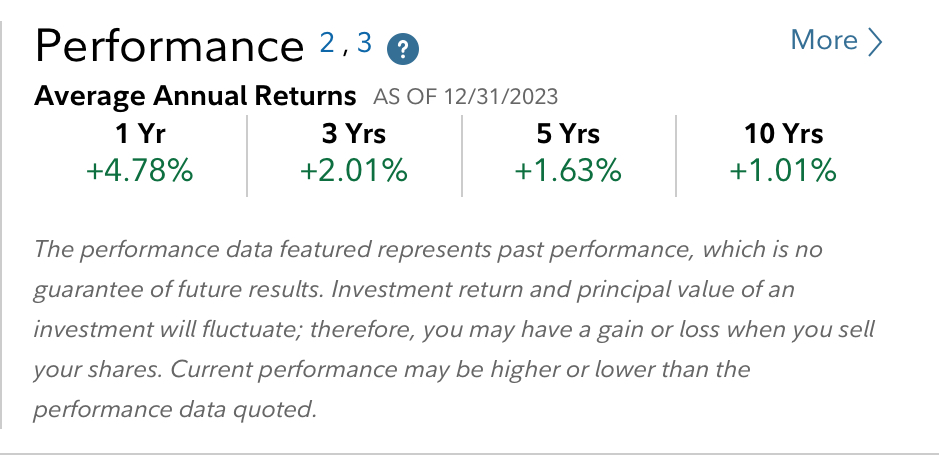The image size is (939, 455).
Task: Click the More link
Action: (x=824, y=40)
